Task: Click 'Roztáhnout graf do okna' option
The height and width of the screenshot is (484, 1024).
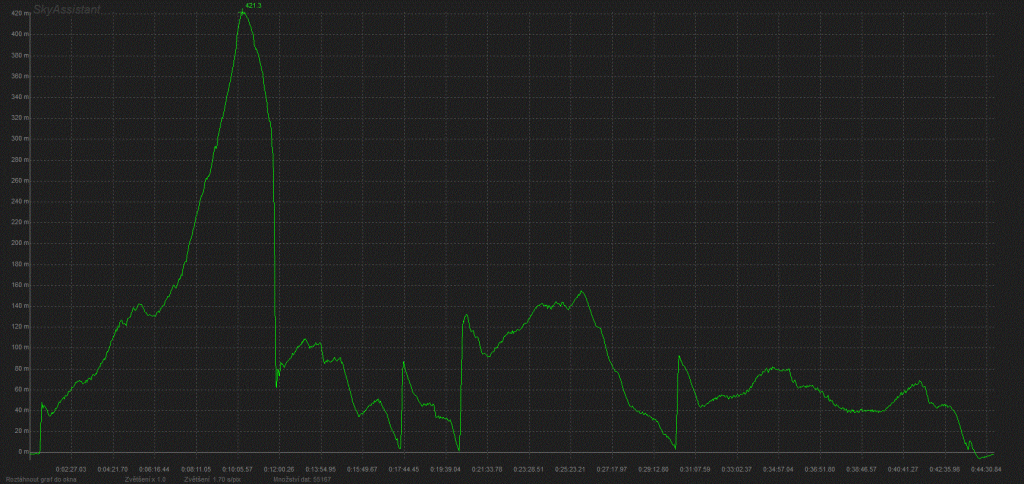Action: click(38, 479)
